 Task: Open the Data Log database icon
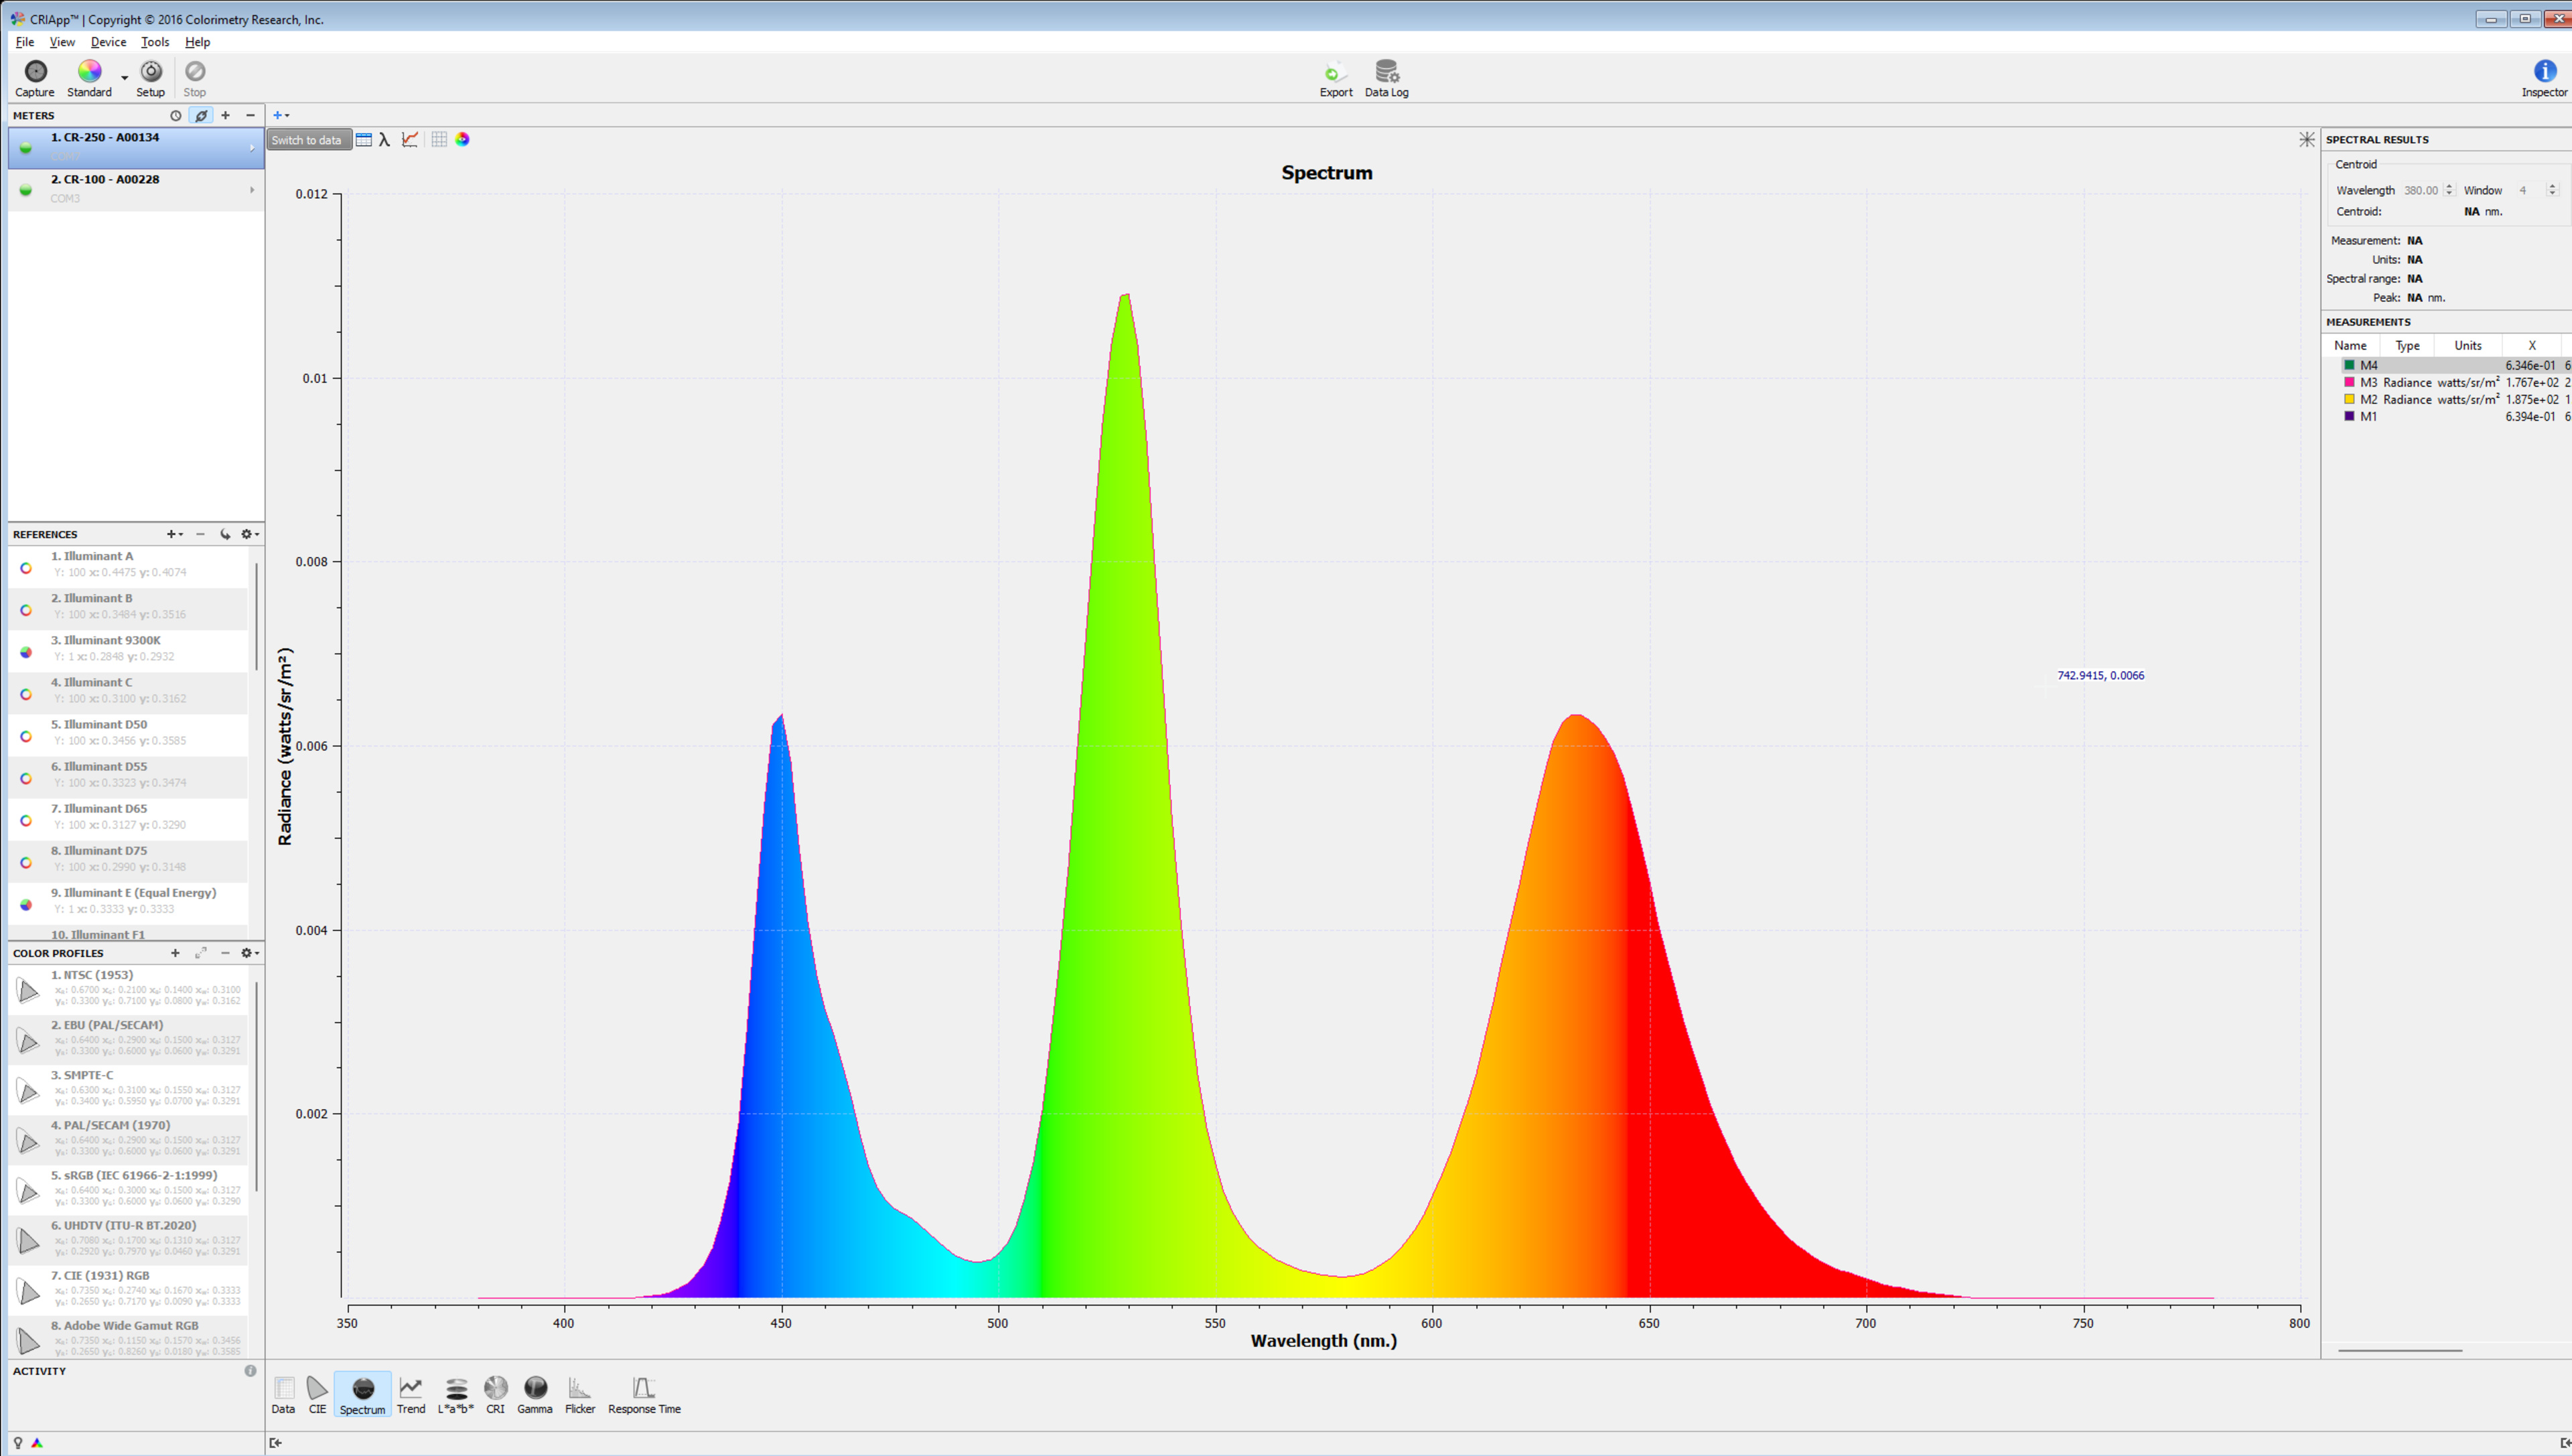(x=1386, y=72)
